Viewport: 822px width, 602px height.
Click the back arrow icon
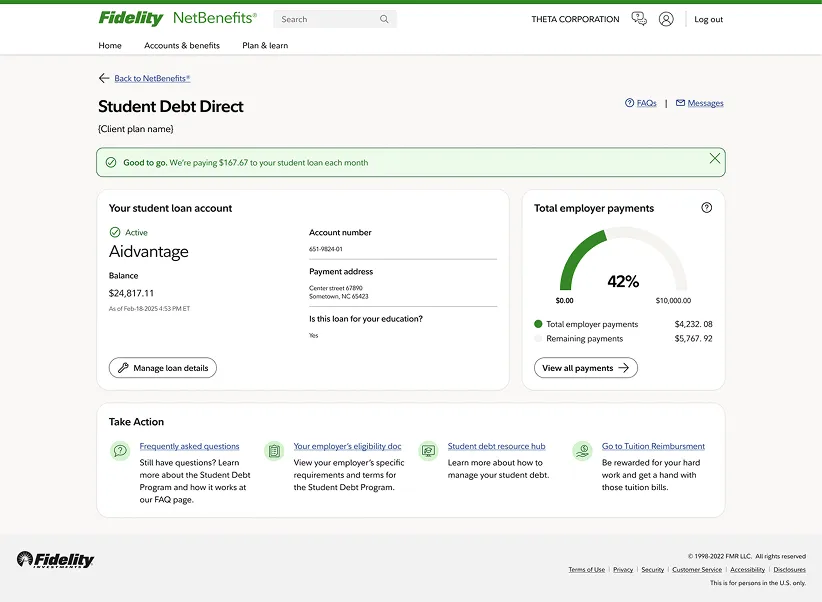(104, 78)
